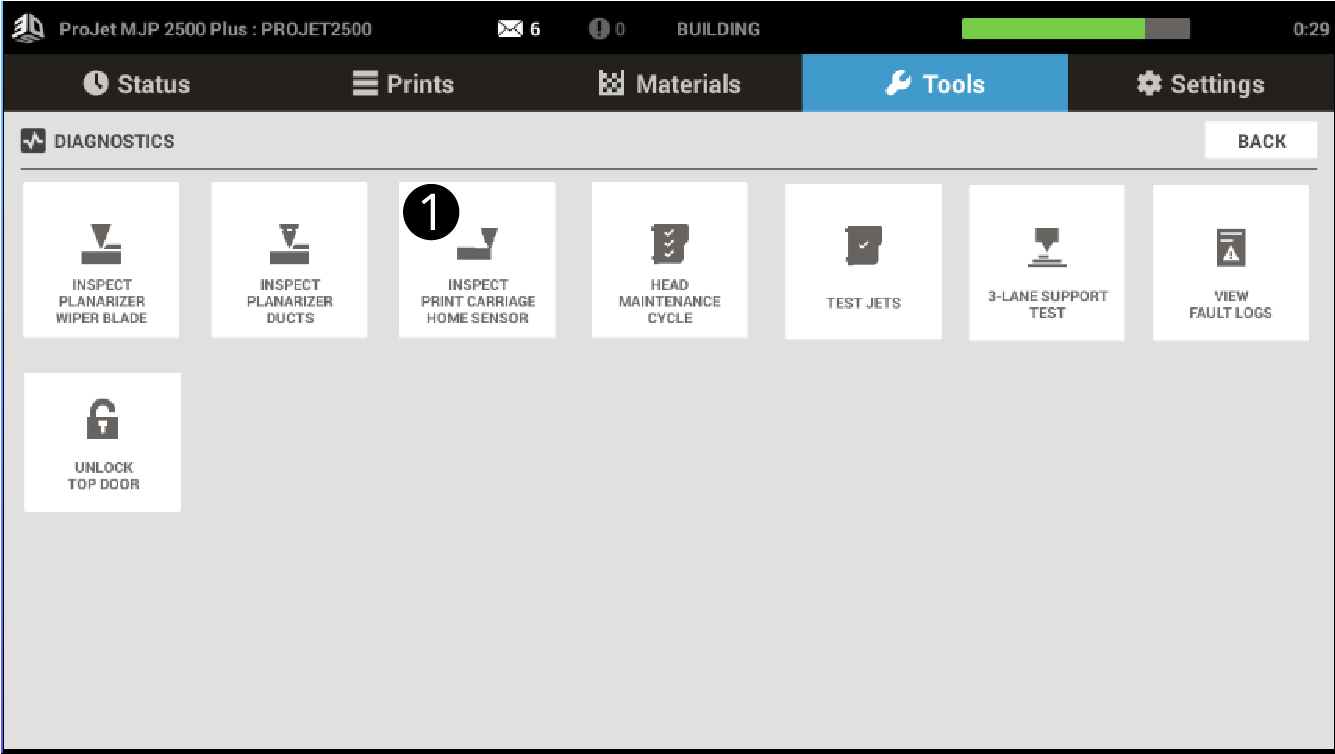Click the BUILDING status text
This screenshot has width=1335, height=754.
718,29
